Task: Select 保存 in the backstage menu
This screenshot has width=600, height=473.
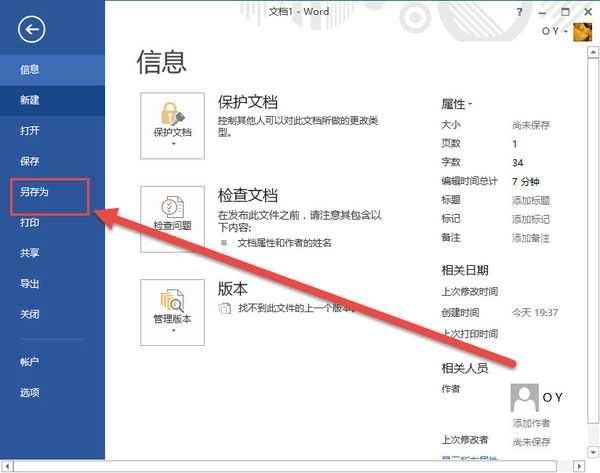Action: (x=52, y=161)
